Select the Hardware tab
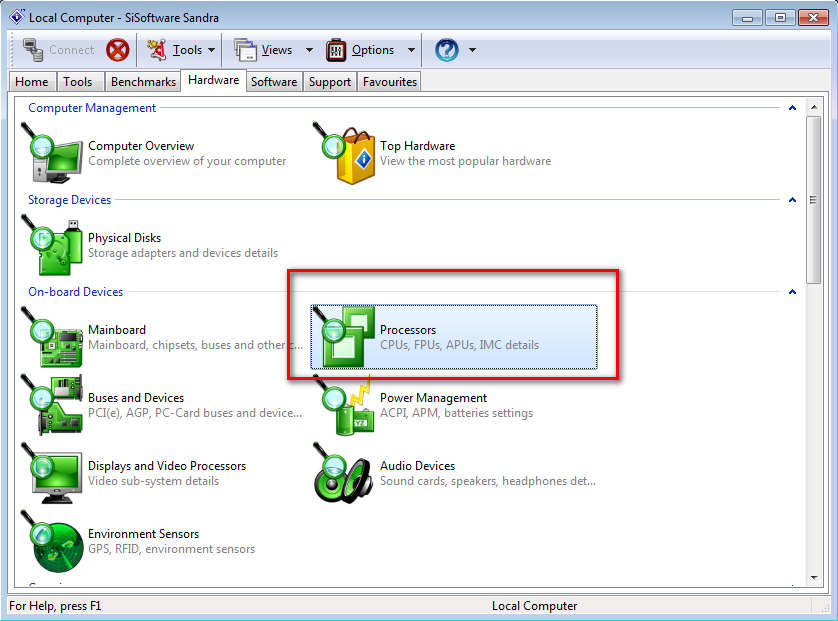This screenshot has height=621, width=838. point(214,80)
